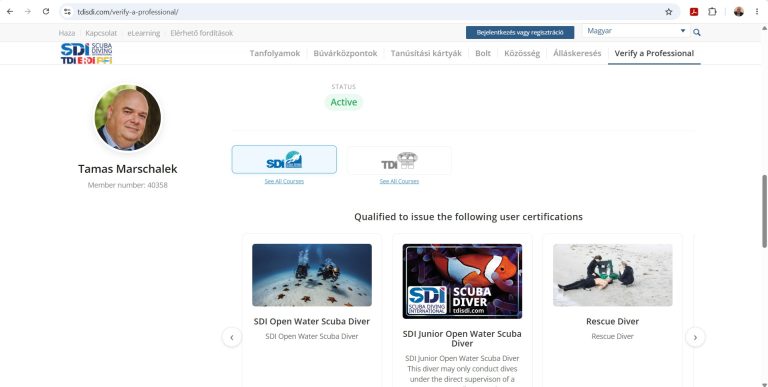The width and height of the screenshot is (768, 387).
Task: Click the SDI TDI ERDI PFI logo
Action: (x=86, y=53)
